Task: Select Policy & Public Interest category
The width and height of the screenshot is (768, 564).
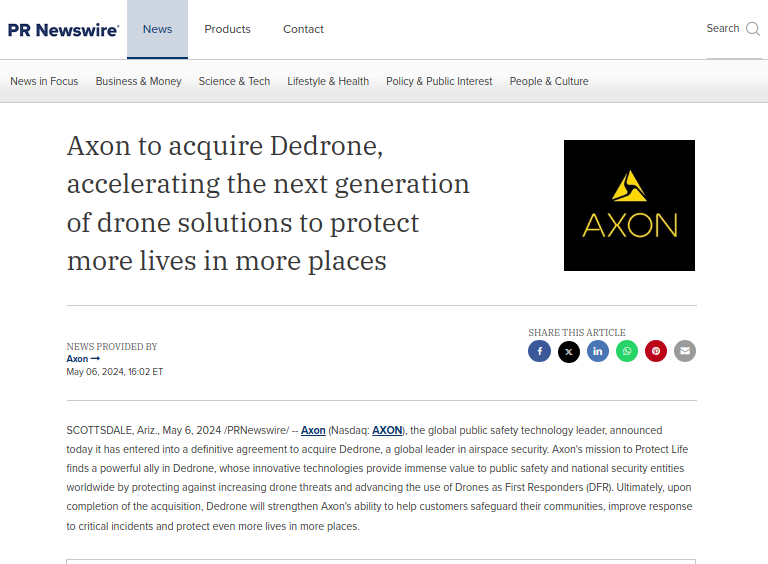Action: 439,81
